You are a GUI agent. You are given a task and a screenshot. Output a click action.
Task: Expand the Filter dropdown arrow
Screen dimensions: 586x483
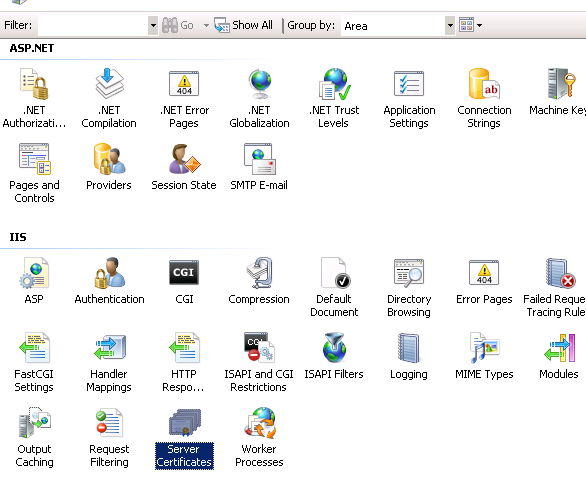[153, 25]
